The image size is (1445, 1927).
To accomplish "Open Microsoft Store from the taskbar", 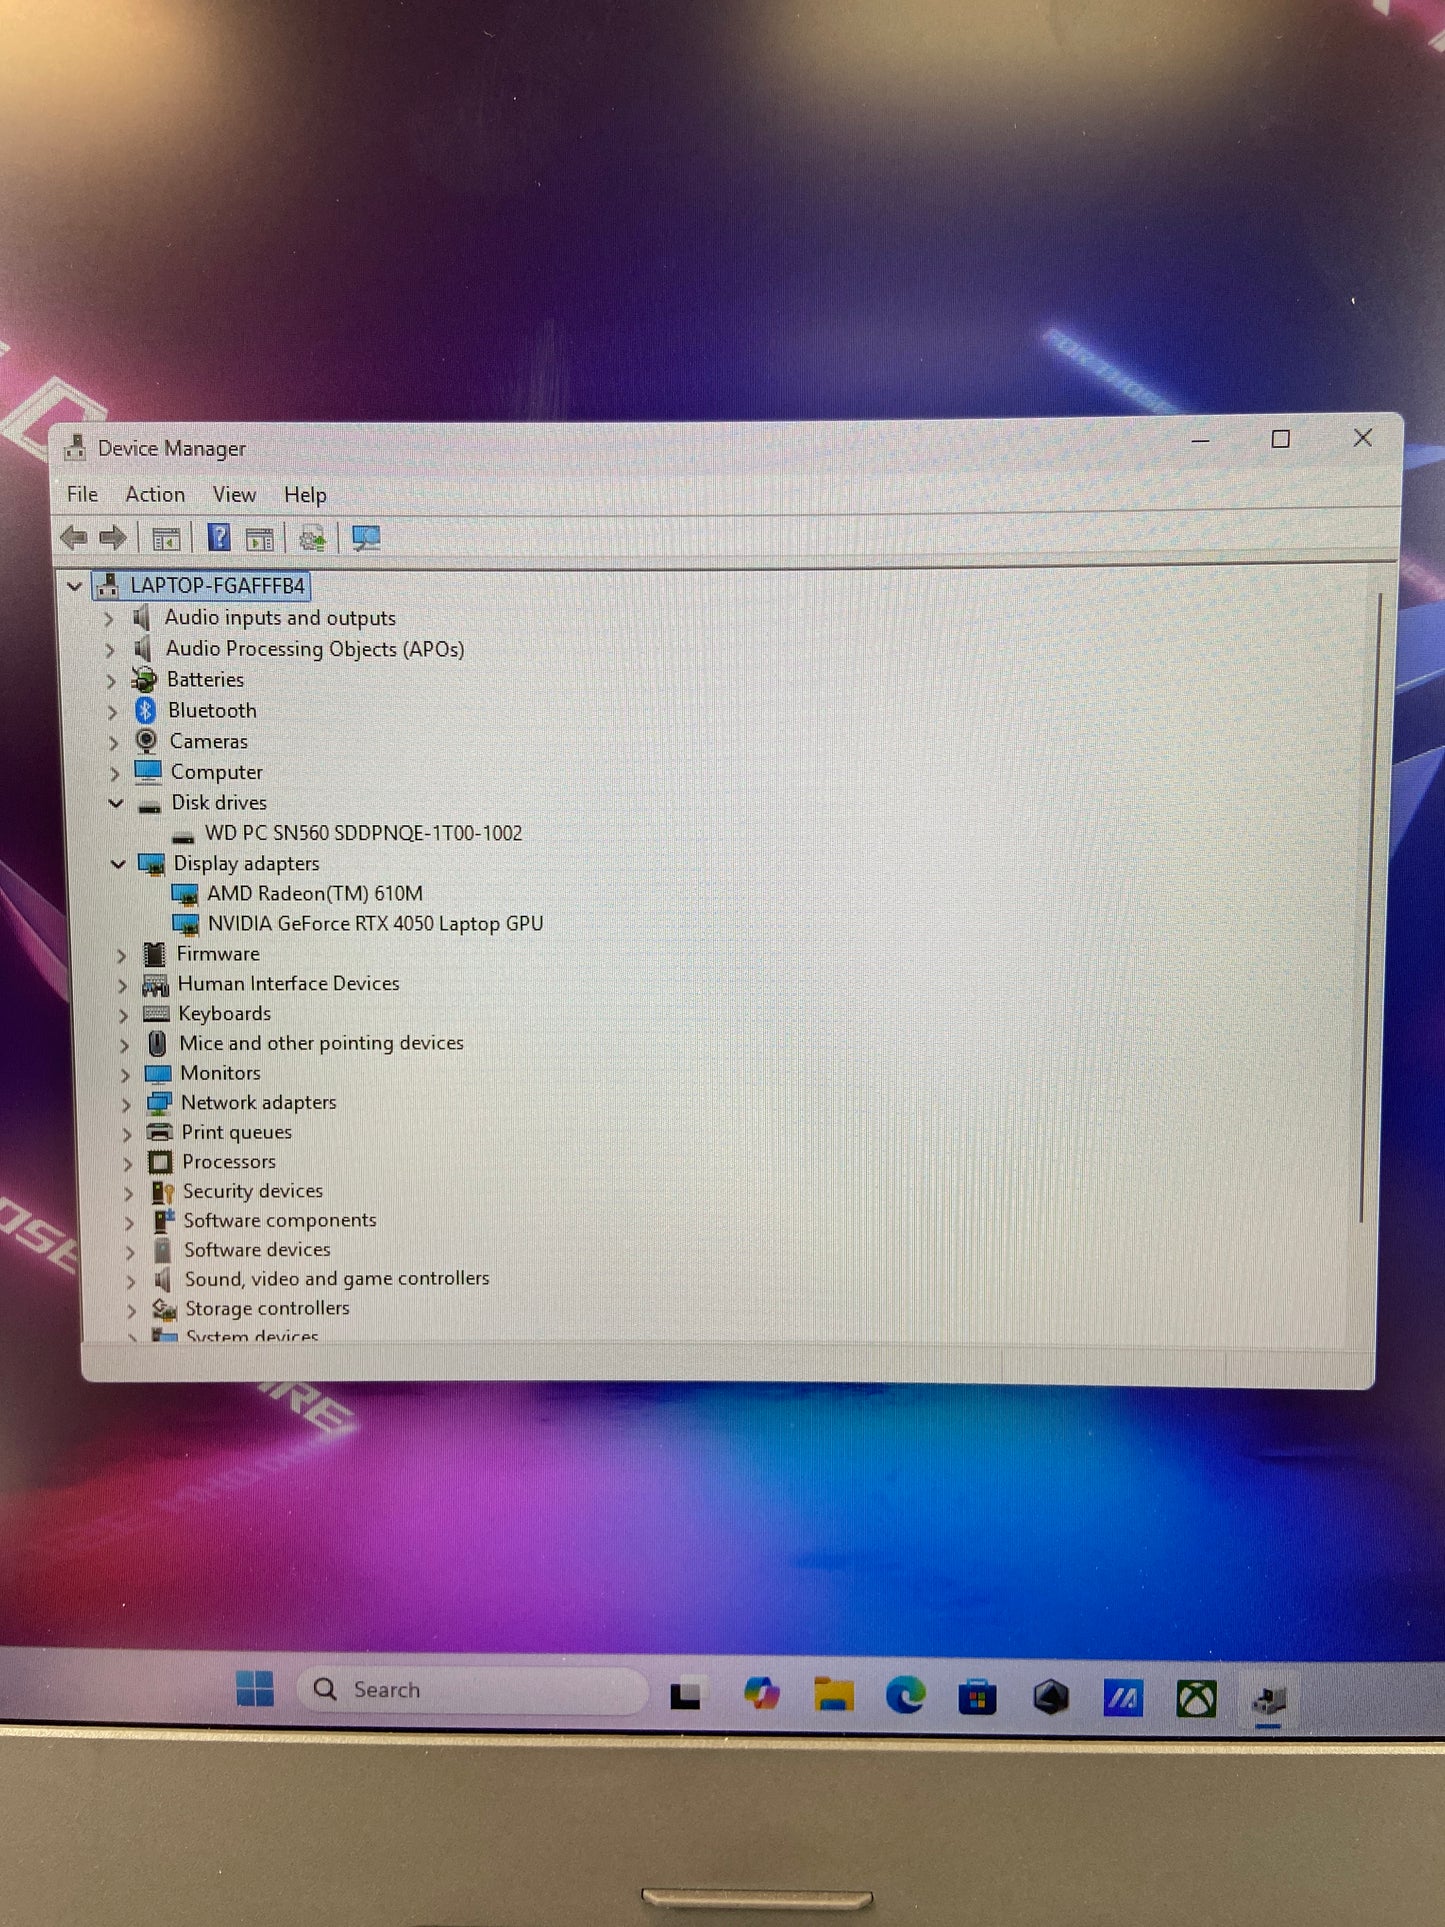I will tap(978, 1697).
